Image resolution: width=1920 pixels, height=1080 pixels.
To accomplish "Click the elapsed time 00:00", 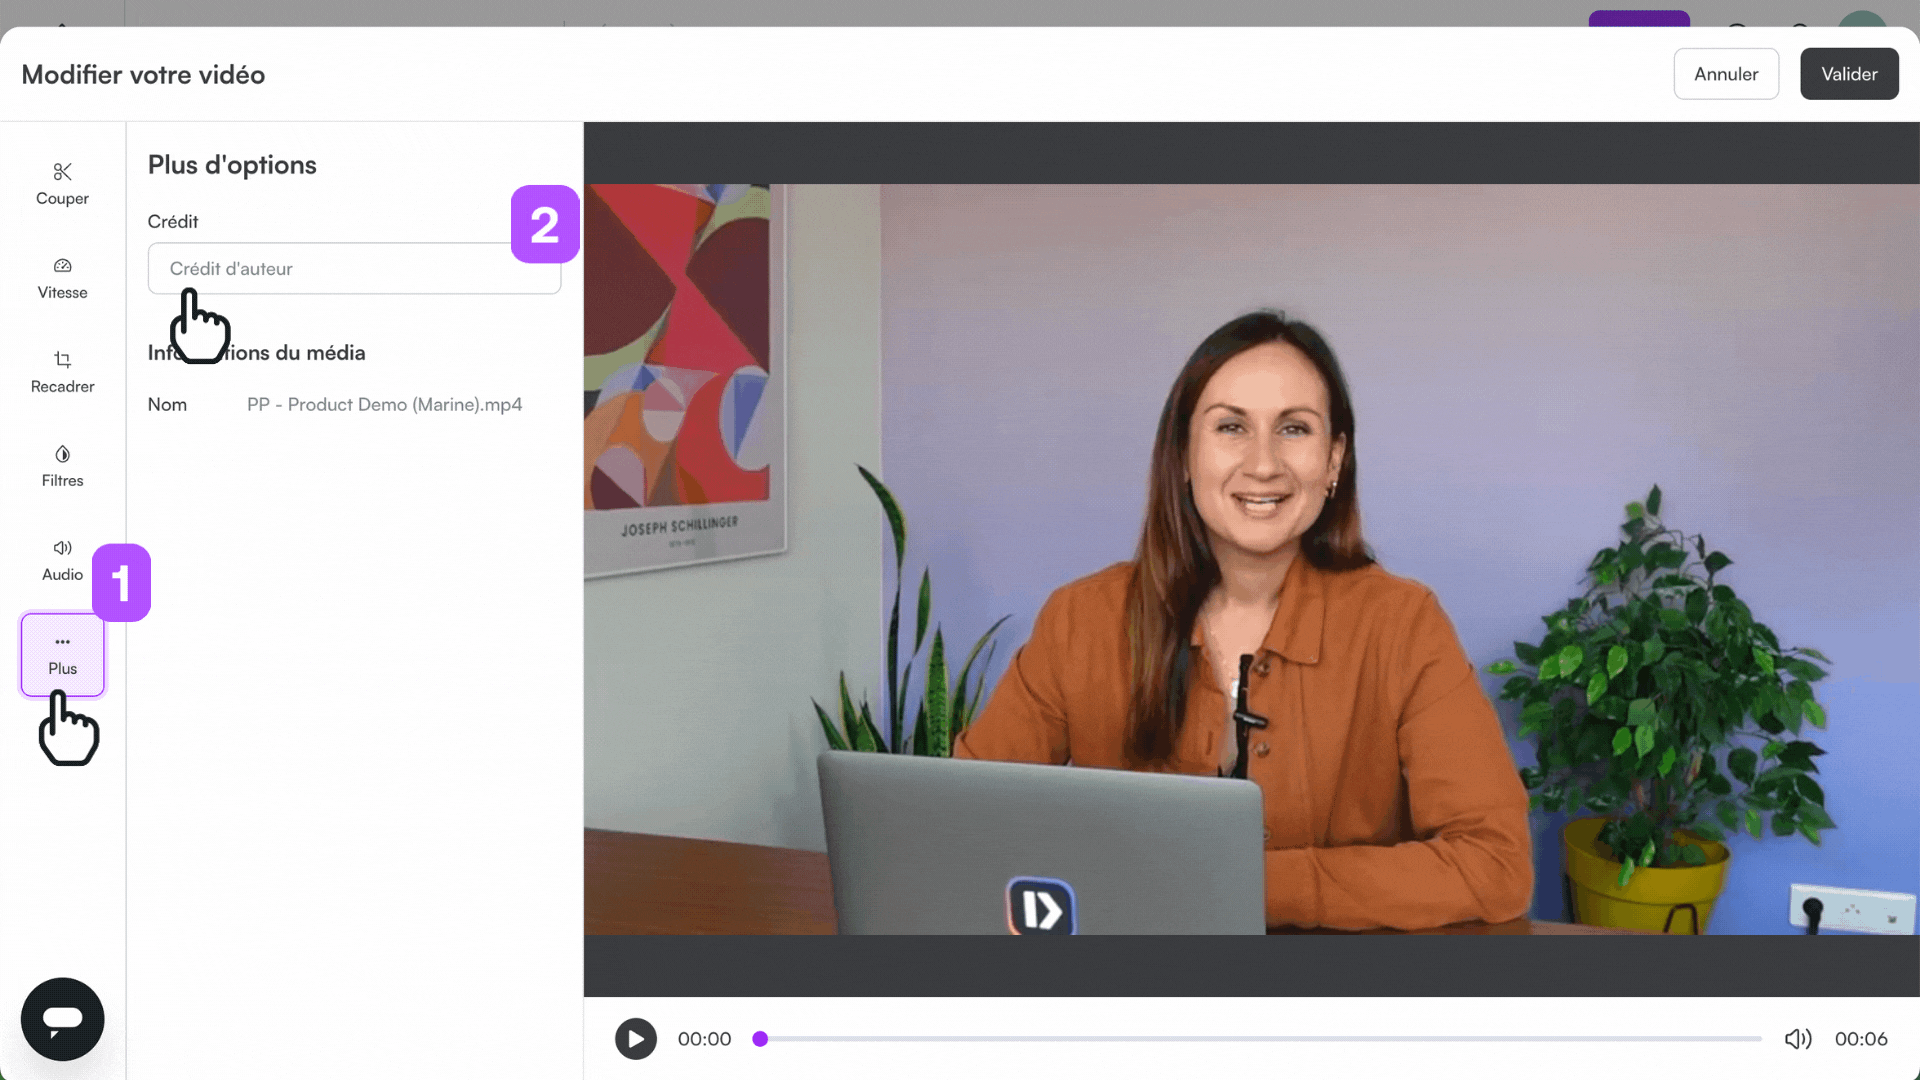I will 704,1039.
